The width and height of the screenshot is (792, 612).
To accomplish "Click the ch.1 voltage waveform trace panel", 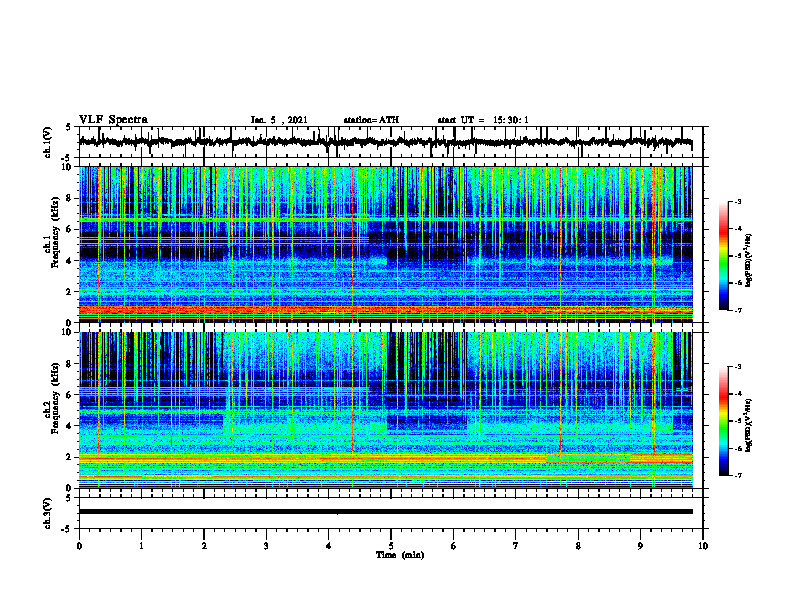I will pyautogui.click(x=390, y=142).
